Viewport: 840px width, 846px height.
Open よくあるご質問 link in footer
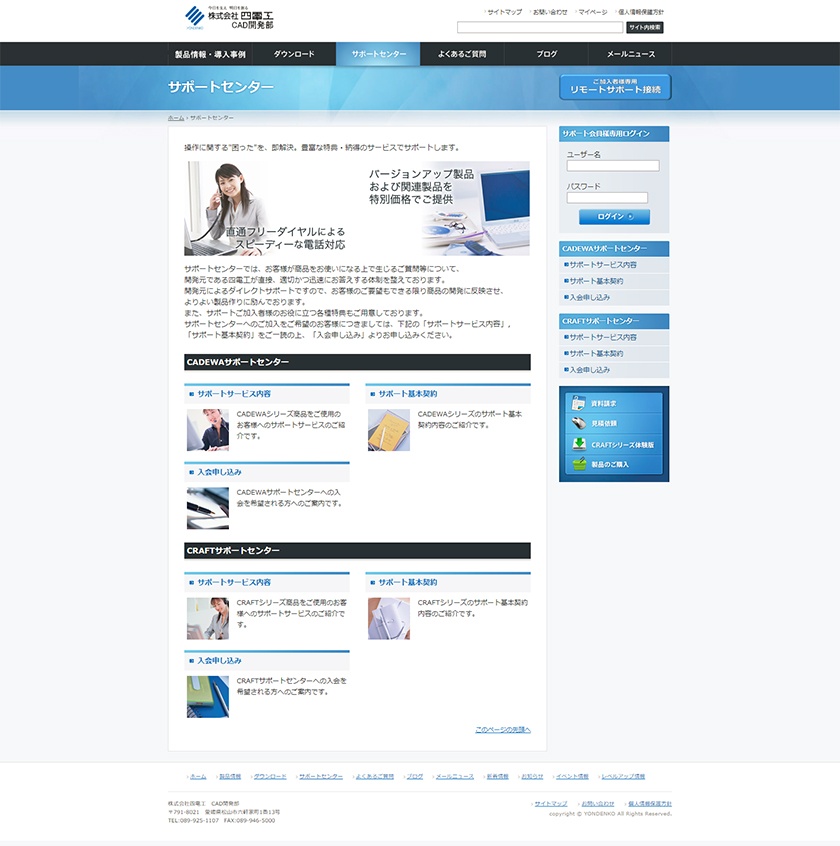click(374, 776)
